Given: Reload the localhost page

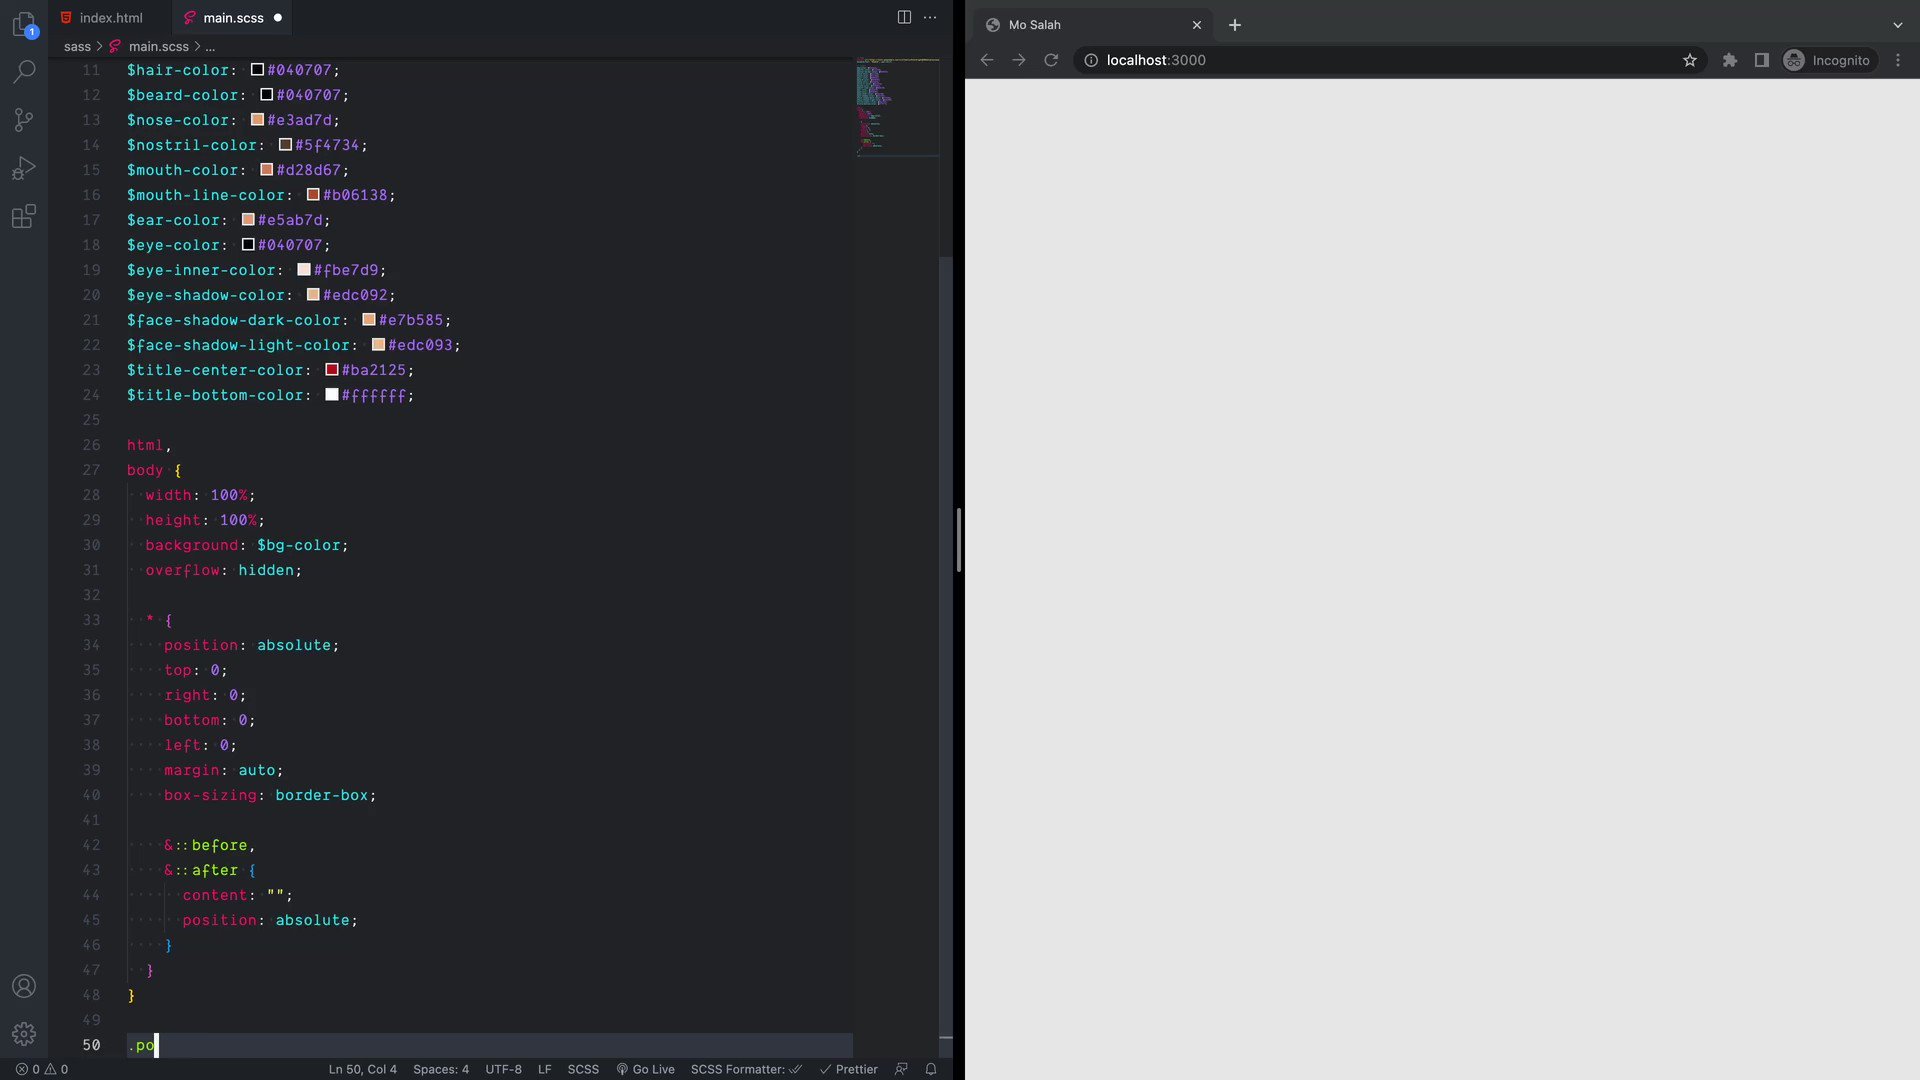Looking at the screenshot, I should 1051,60.
